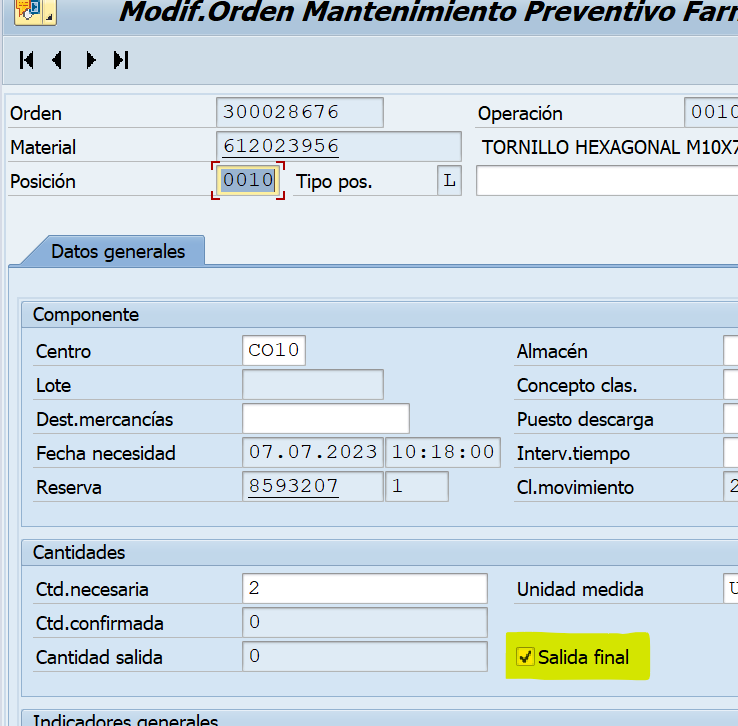Open the reservation number 8593207

294,487
